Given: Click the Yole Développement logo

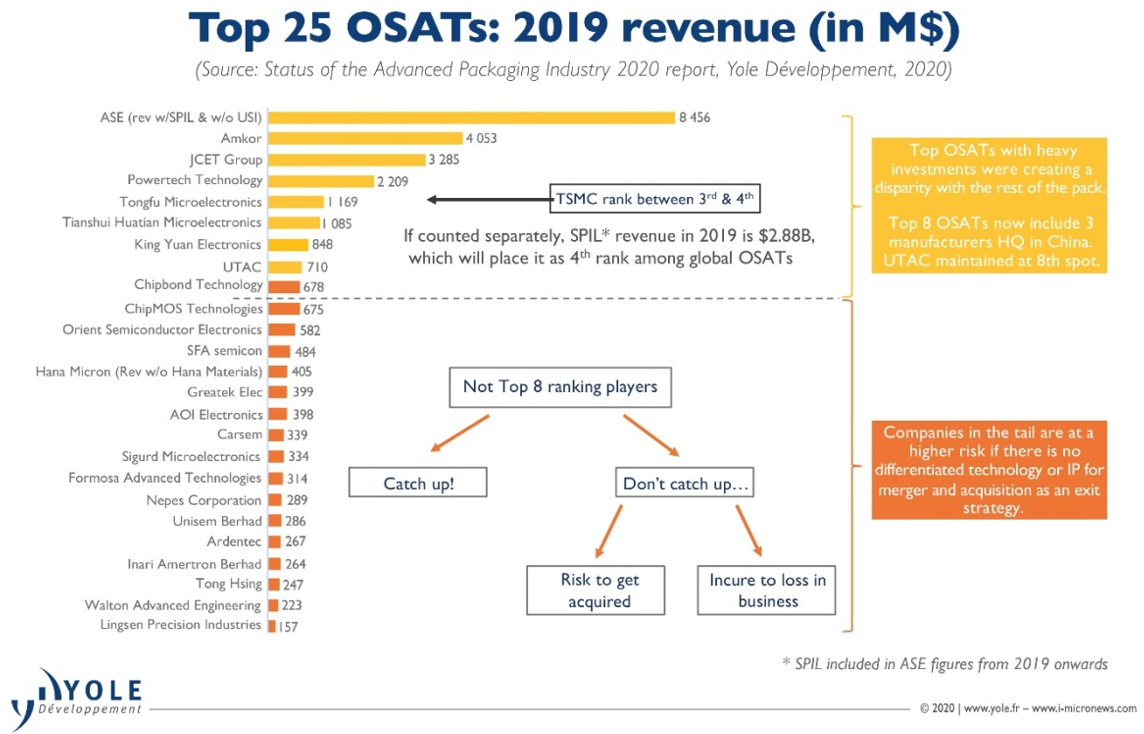Looking at the screenshot, I should click(76, 698).
